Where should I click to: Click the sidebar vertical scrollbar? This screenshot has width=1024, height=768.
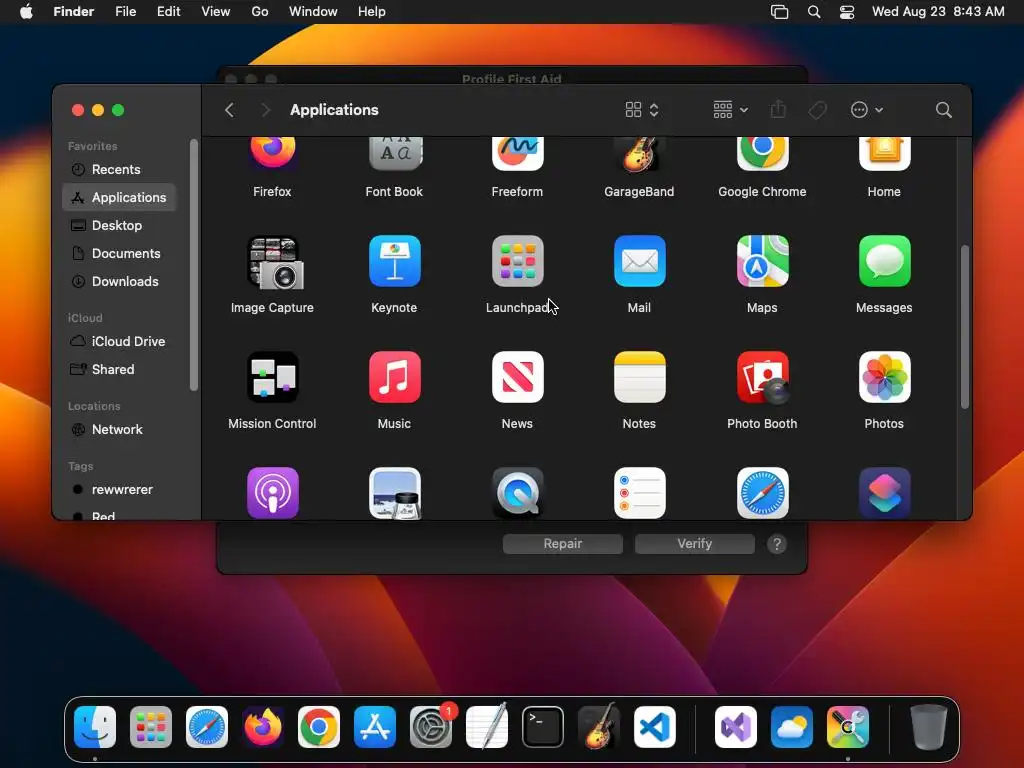(193, 265)
